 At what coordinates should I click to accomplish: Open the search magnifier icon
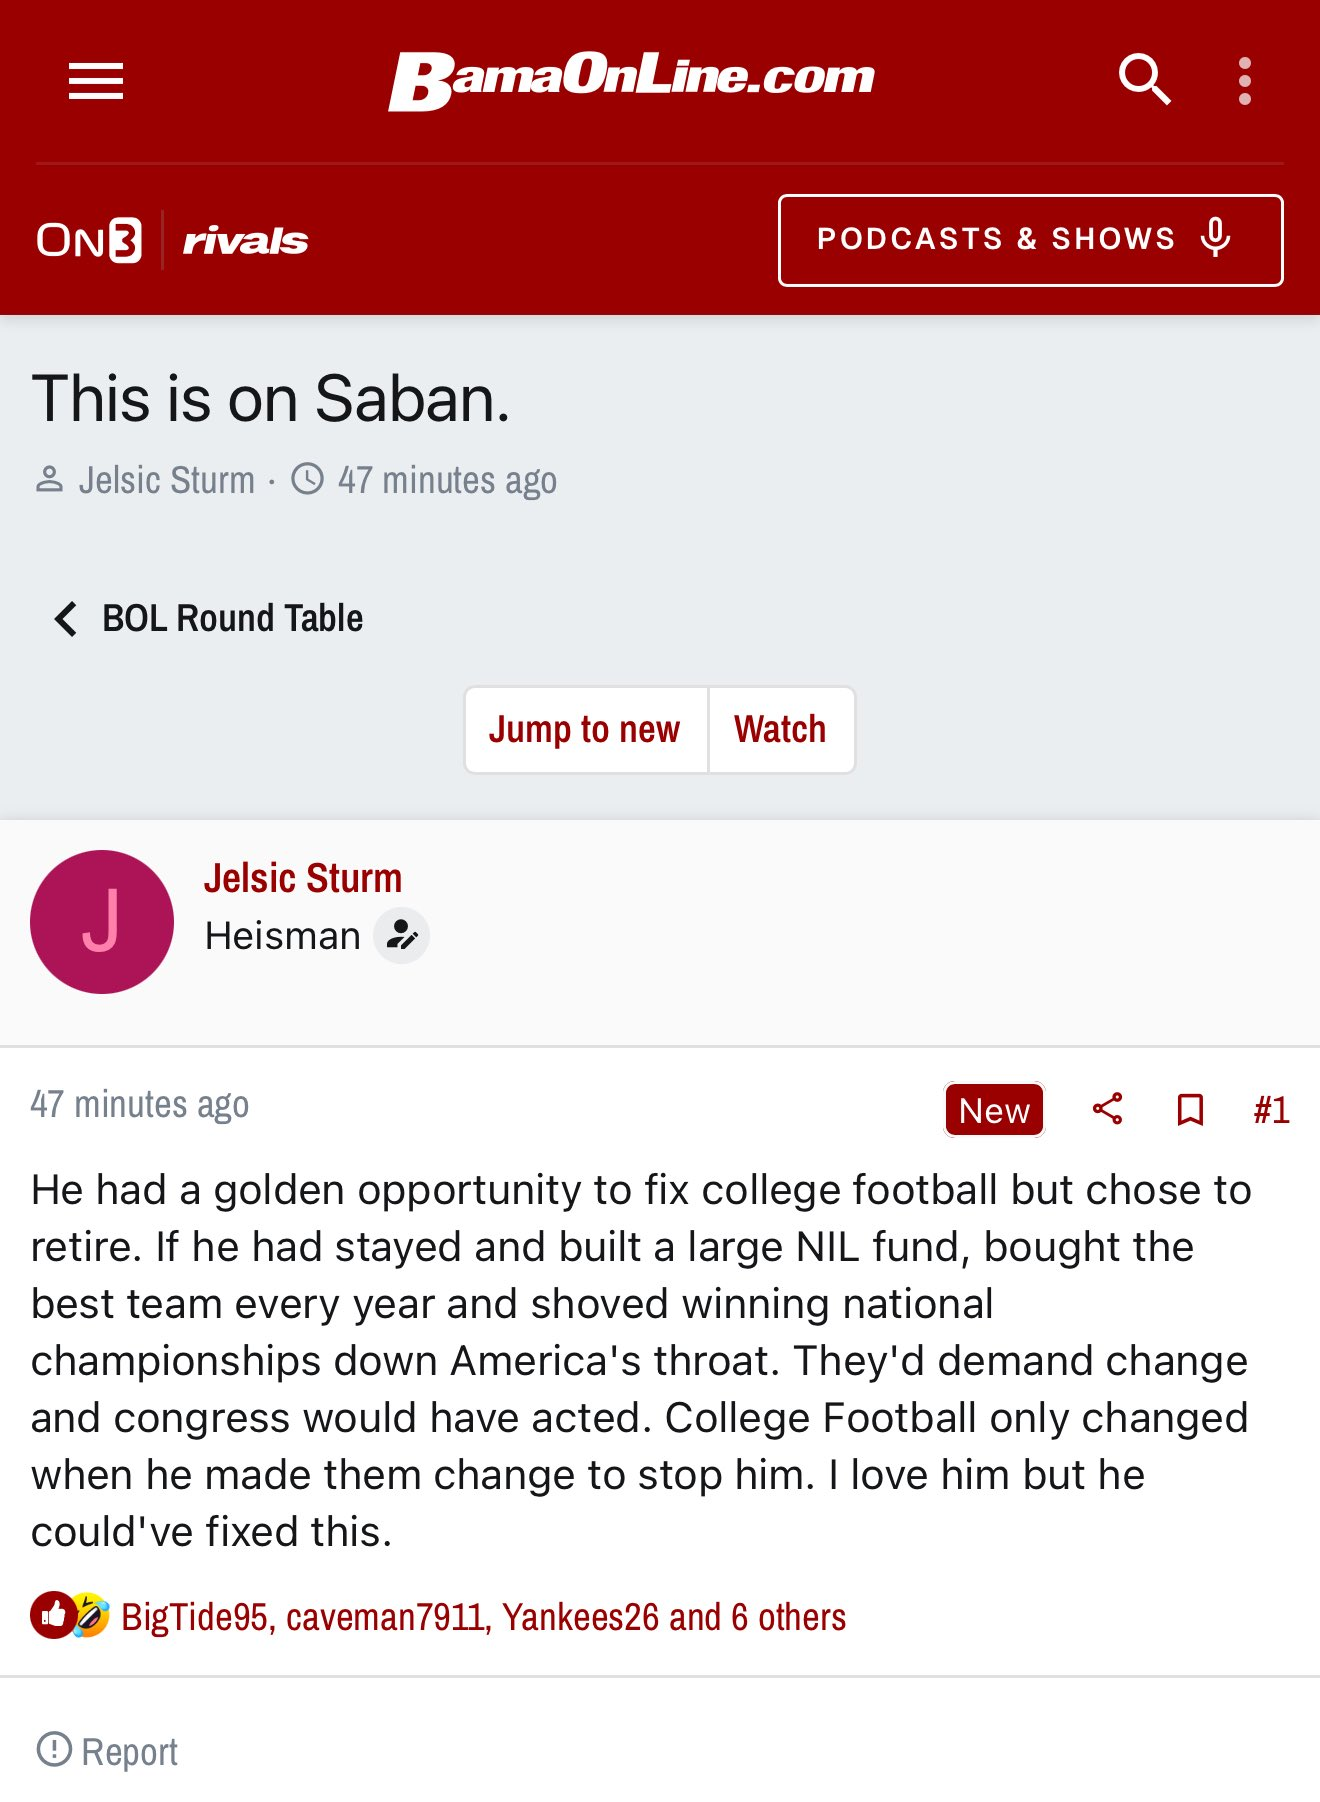(x=1144, y=80)
